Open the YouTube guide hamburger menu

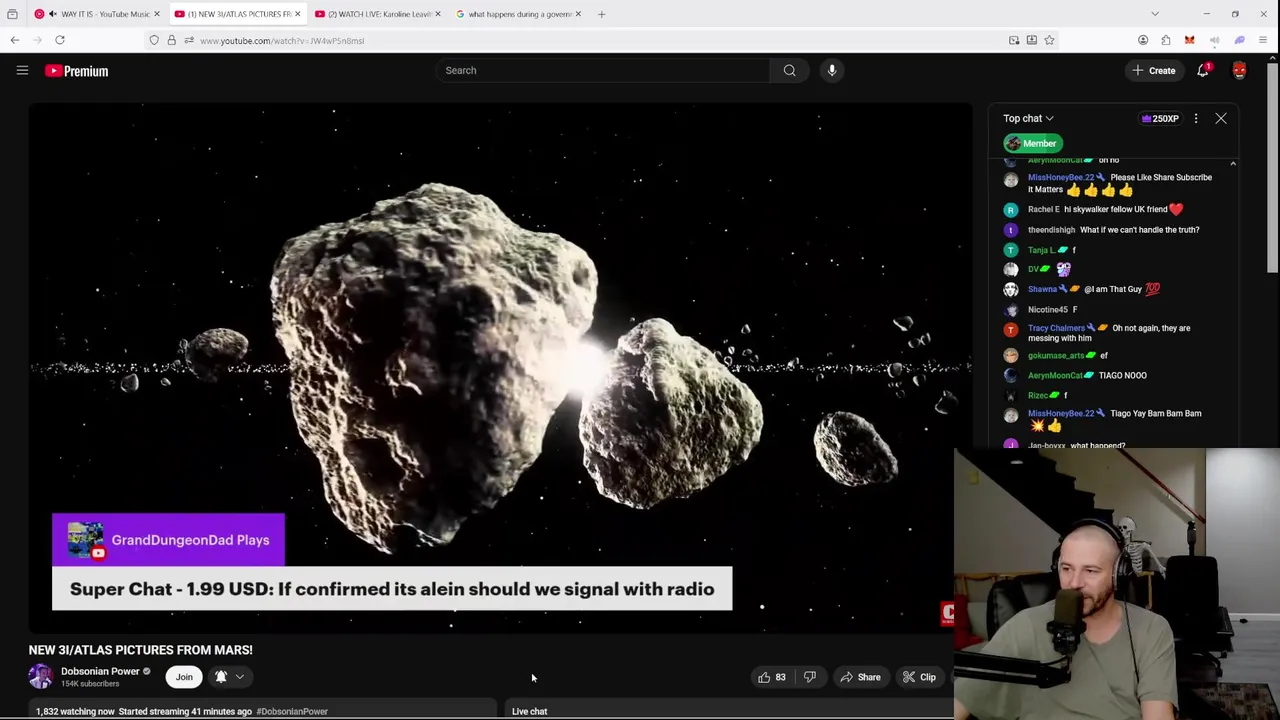pyautogui.click(x=22, y=70)
